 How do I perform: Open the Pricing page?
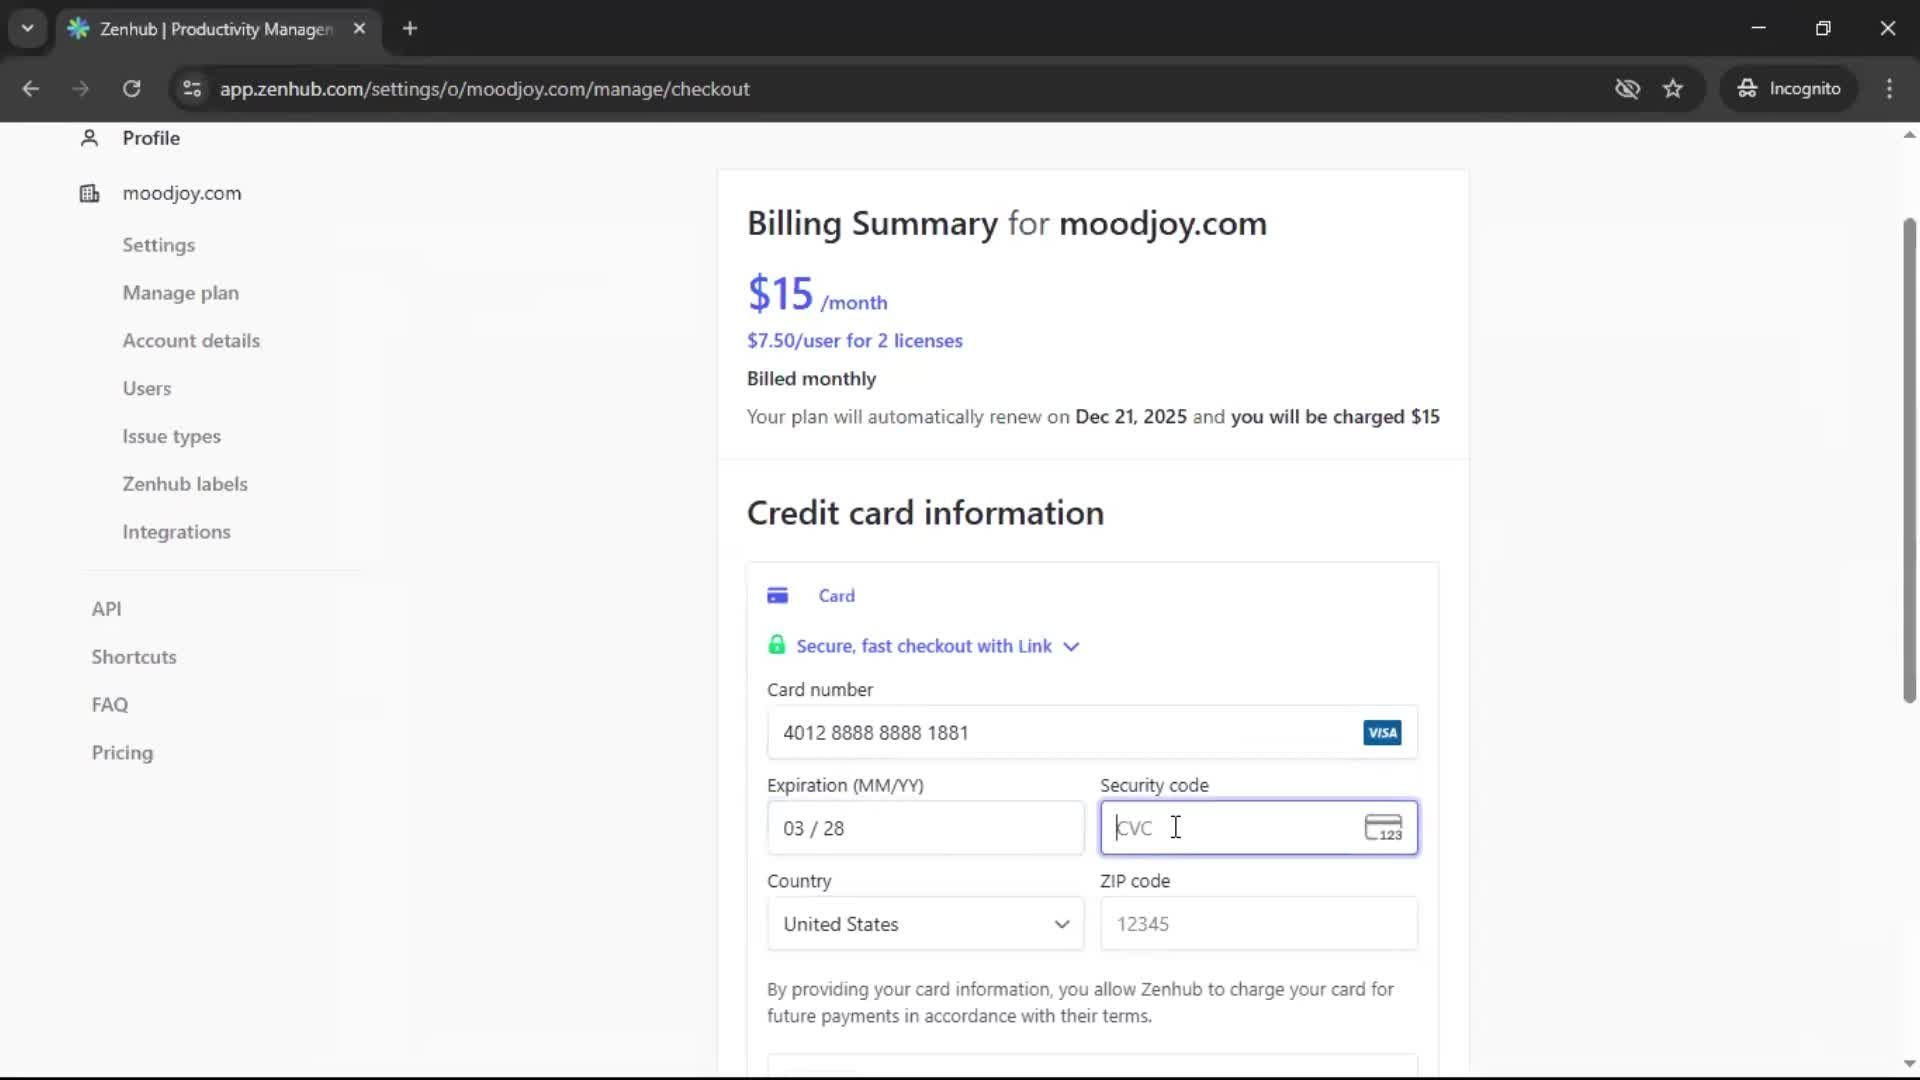[121, 752]
